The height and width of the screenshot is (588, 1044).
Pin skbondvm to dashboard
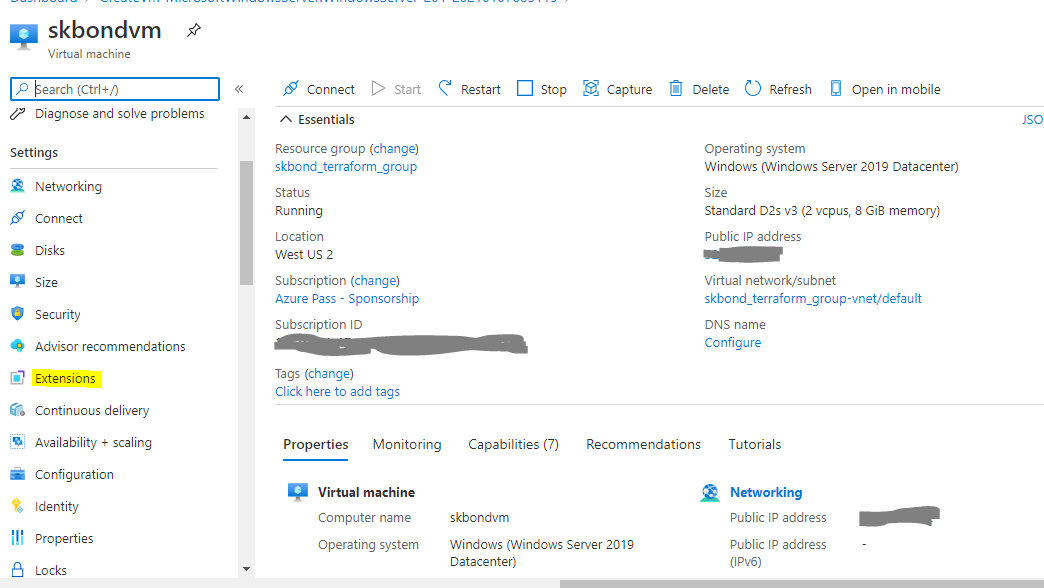pyautogui.click(x=193, y=30)
